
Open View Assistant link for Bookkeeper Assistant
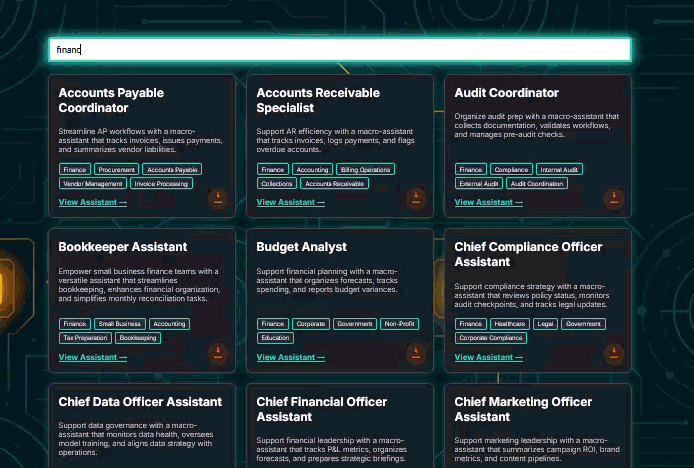click(93, 357)
